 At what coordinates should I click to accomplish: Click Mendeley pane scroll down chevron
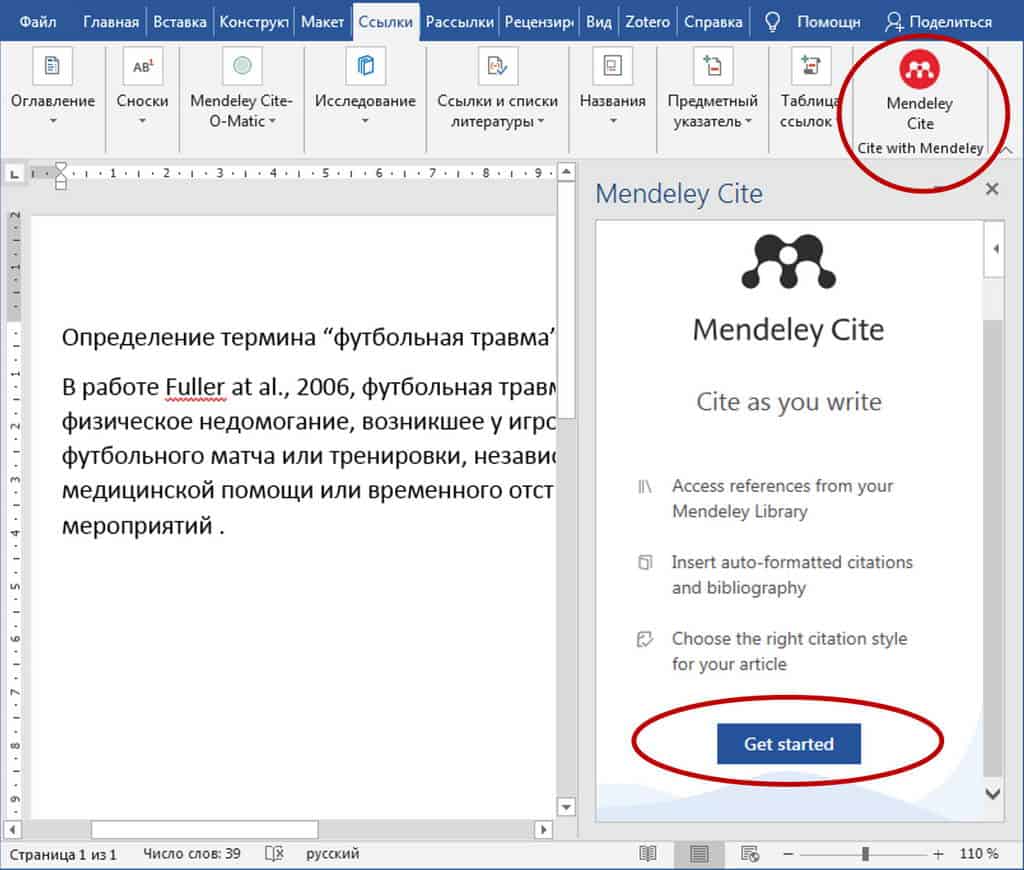click(x=992, y=794)
